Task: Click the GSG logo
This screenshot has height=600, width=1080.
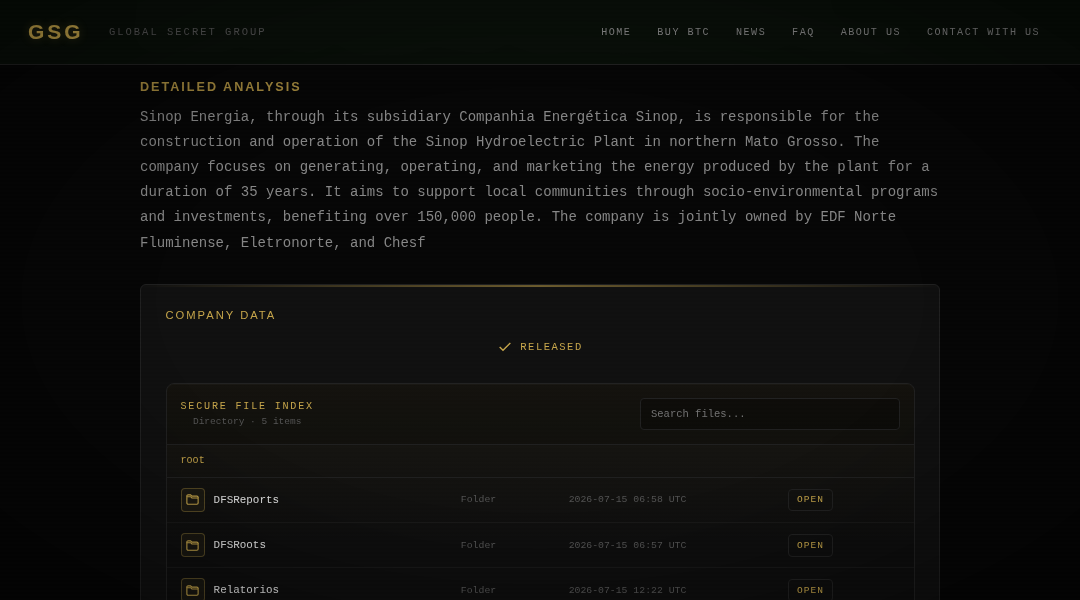Action: click(x=54, y=32)
